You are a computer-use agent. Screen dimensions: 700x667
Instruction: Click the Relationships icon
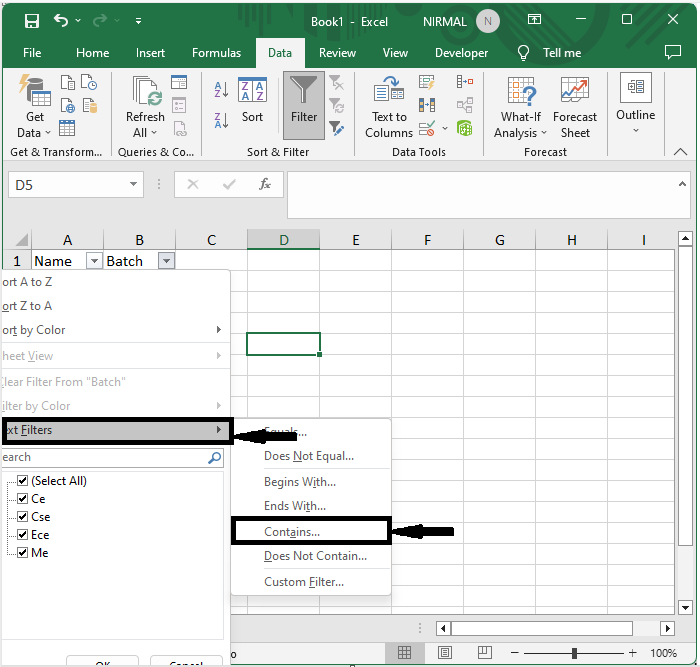click(465, 105)
